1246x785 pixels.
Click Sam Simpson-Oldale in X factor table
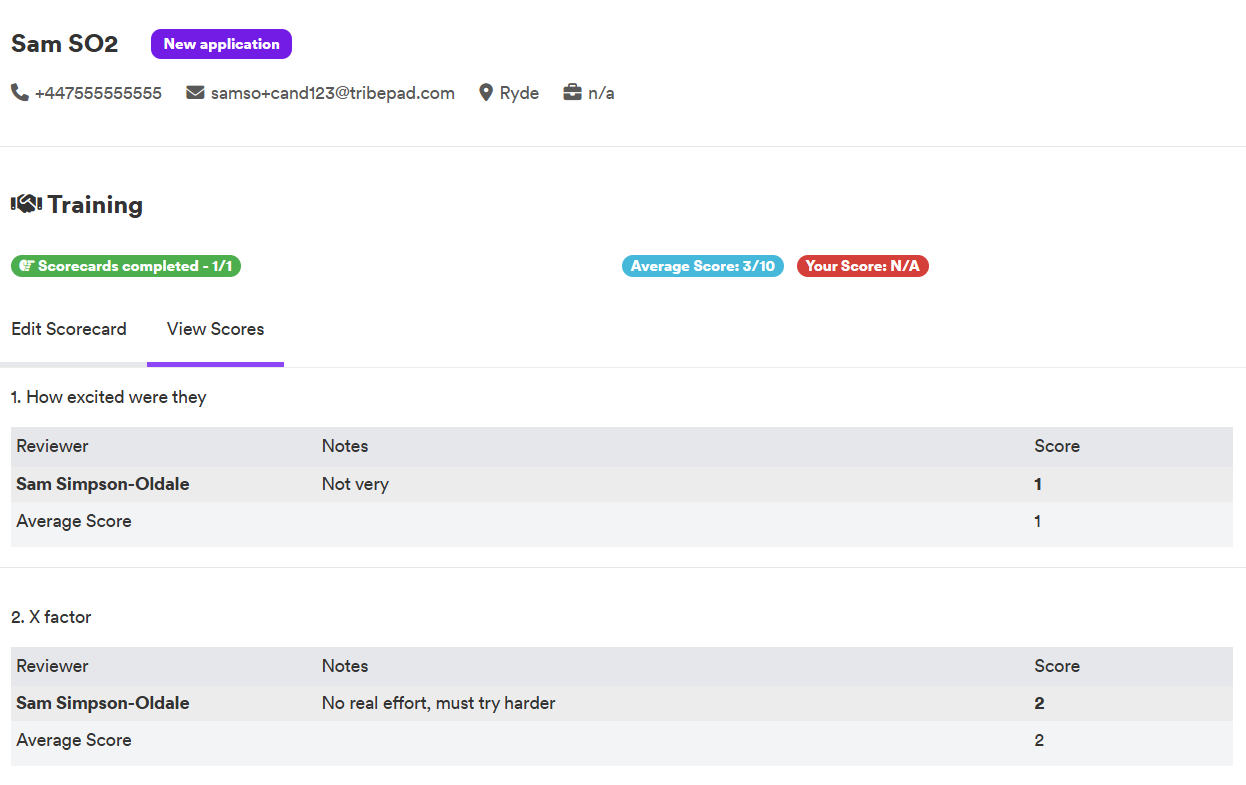[x=103, y=703]
